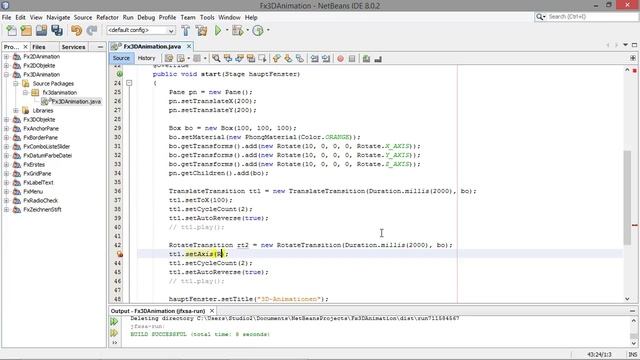
Task: Run the project with green play icon
Action: pyautogui.click(x=218, y=30)
